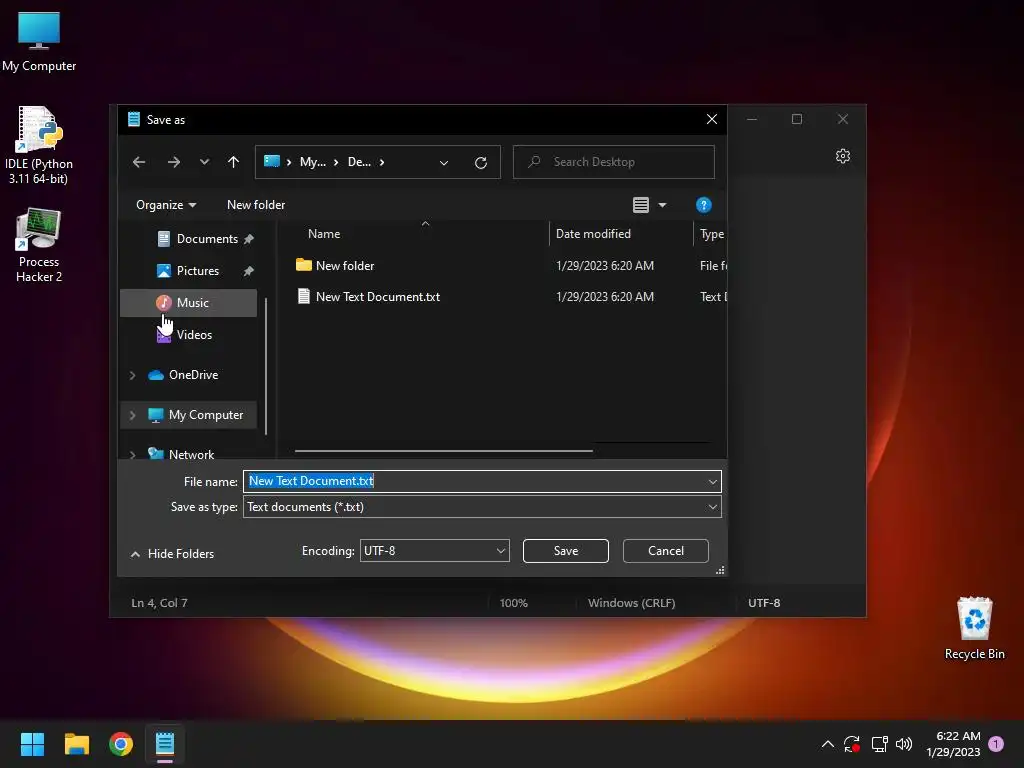The image size is (1024, 768).
Task: Select Documents in navigation pane
Action: point(206,239)
